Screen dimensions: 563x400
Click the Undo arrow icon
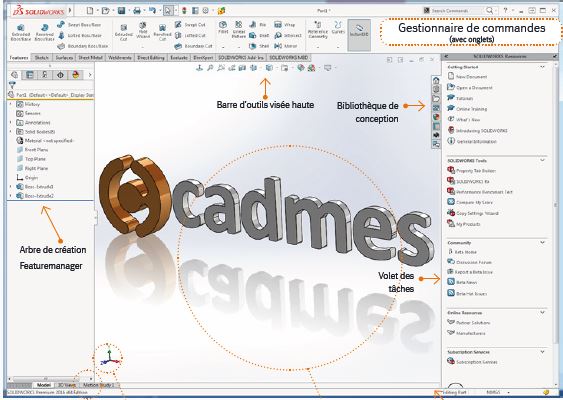coord(152,11)
